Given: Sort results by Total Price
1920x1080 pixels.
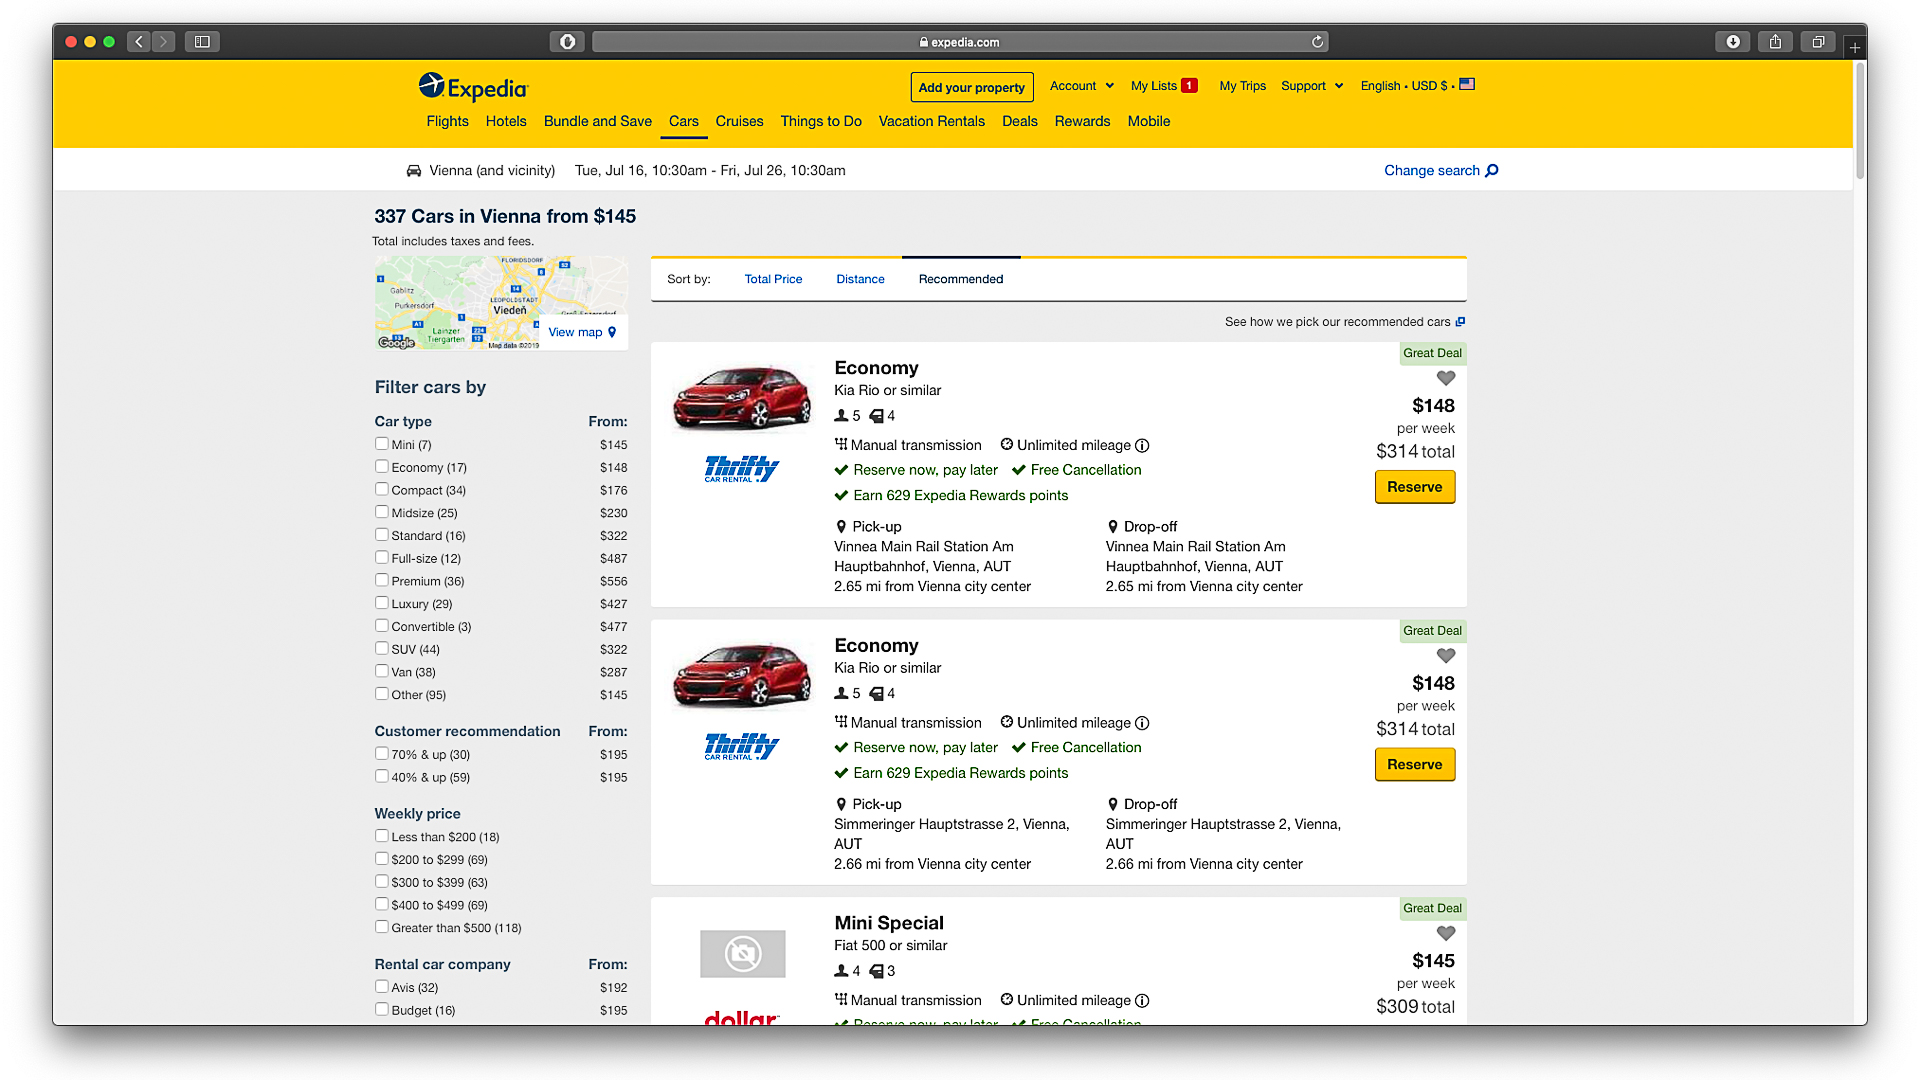Looking at the screenshot, I should pos(773,280).
